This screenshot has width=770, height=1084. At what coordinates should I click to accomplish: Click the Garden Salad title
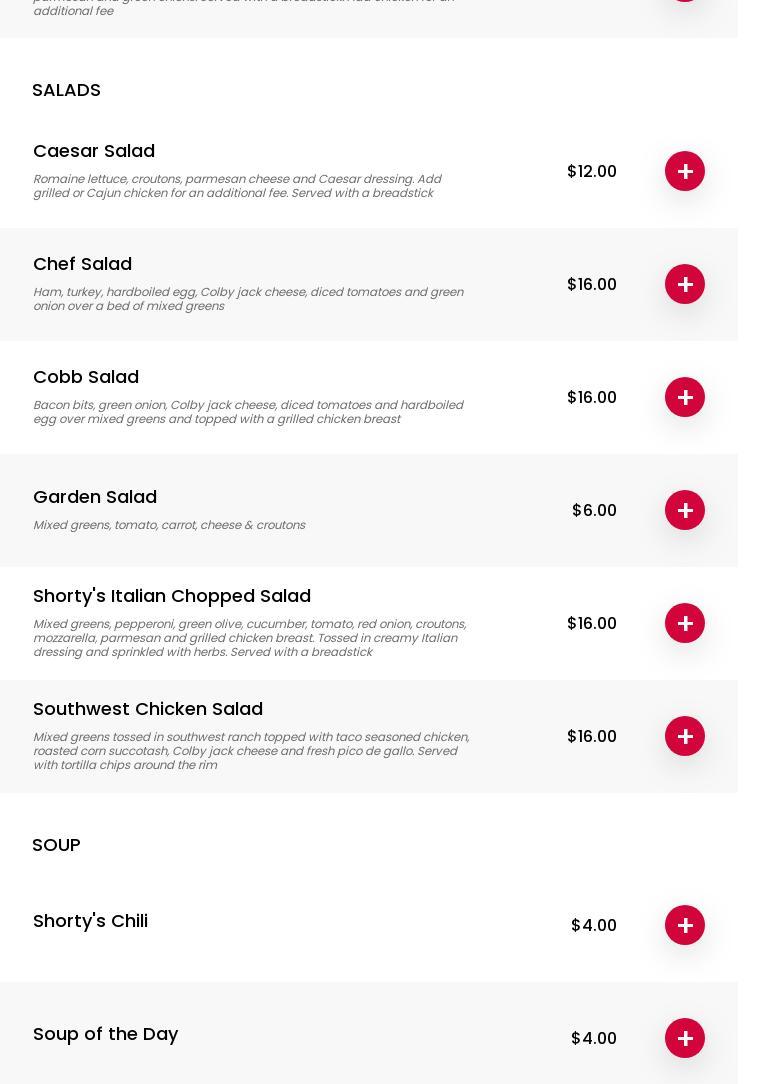(x=95, y=497)
